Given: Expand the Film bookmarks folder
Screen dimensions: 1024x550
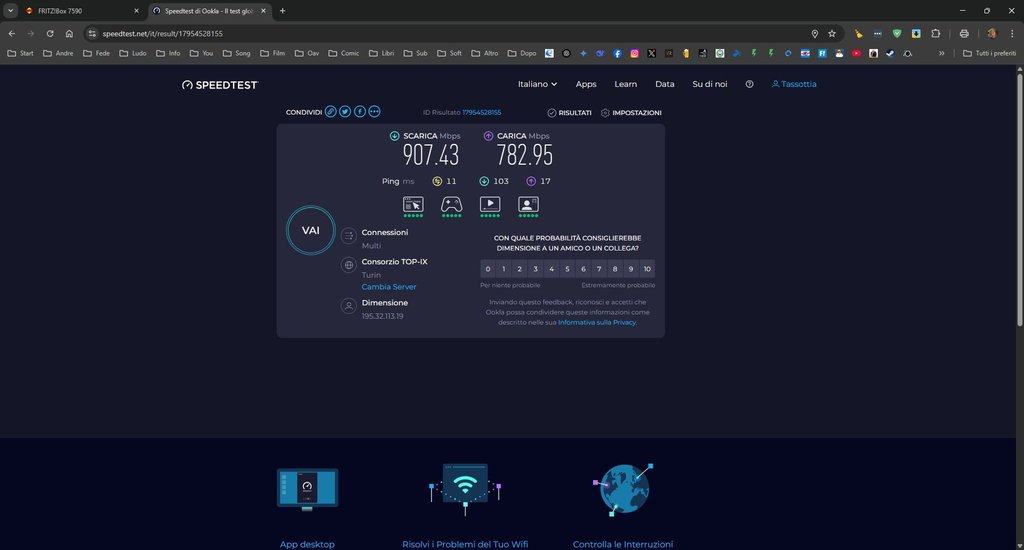Looking at the screenshot, I should coord(271,53).
